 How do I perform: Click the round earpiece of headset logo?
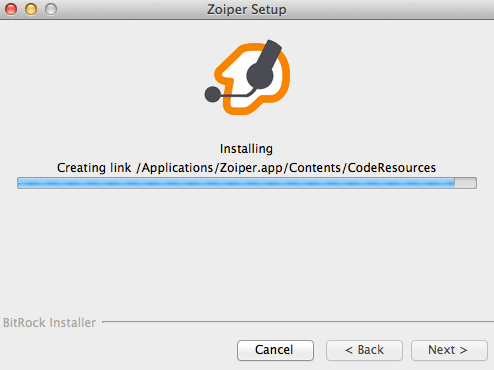pos(260,75)
